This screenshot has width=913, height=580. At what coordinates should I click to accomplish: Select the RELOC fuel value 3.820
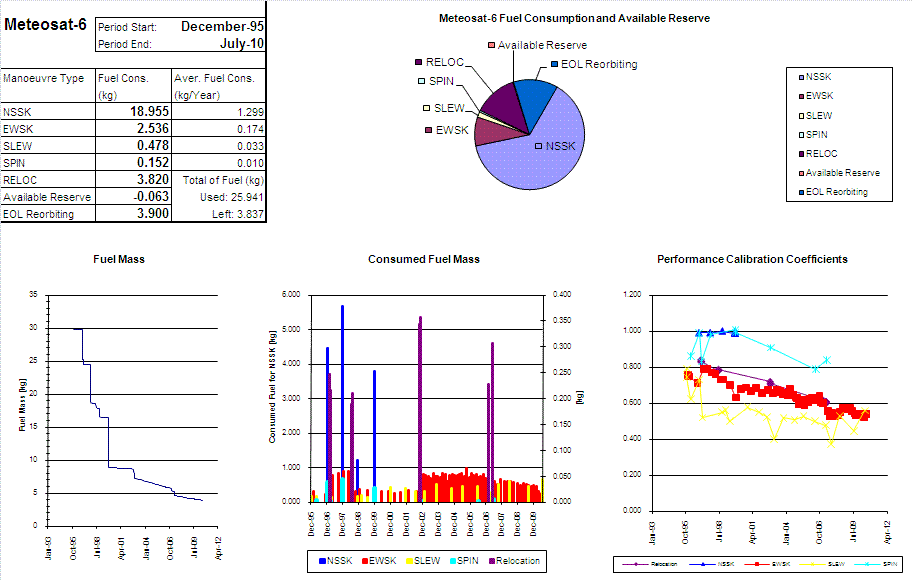153,179
